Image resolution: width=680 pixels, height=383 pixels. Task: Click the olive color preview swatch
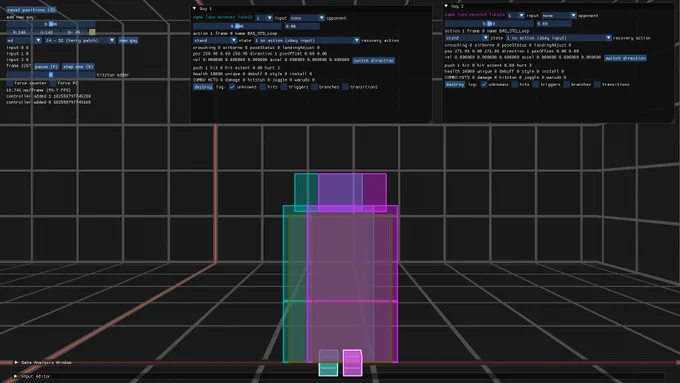92,32
